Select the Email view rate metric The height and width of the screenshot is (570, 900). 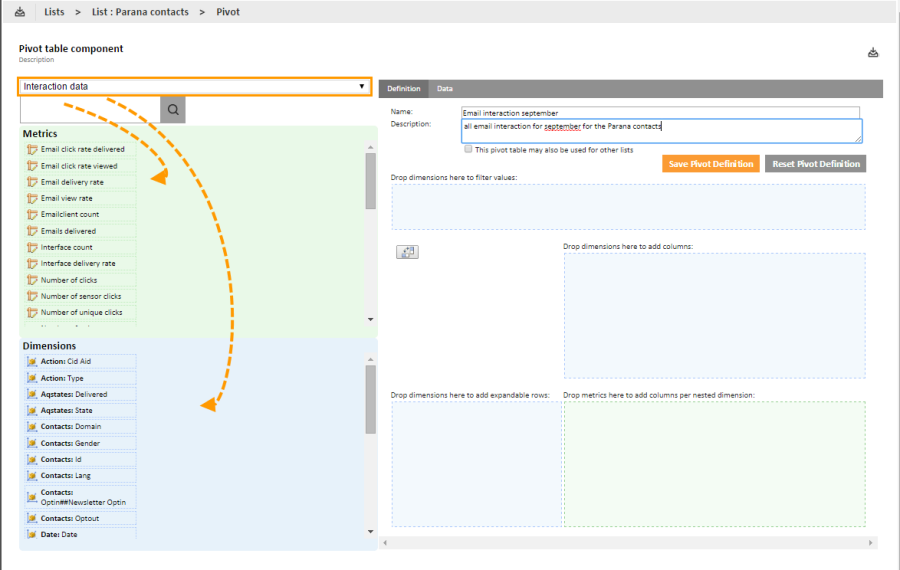click(66, 198)
